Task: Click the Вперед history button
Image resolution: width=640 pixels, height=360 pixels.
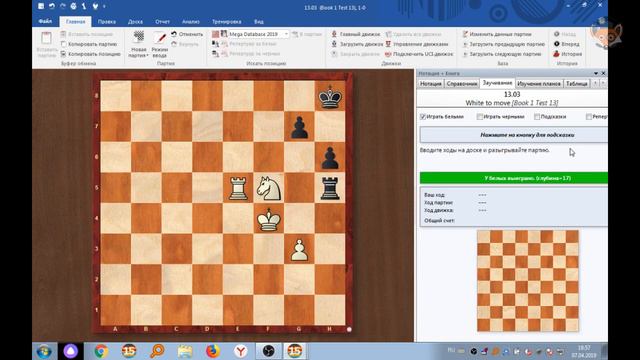Action: click(567, 44)
